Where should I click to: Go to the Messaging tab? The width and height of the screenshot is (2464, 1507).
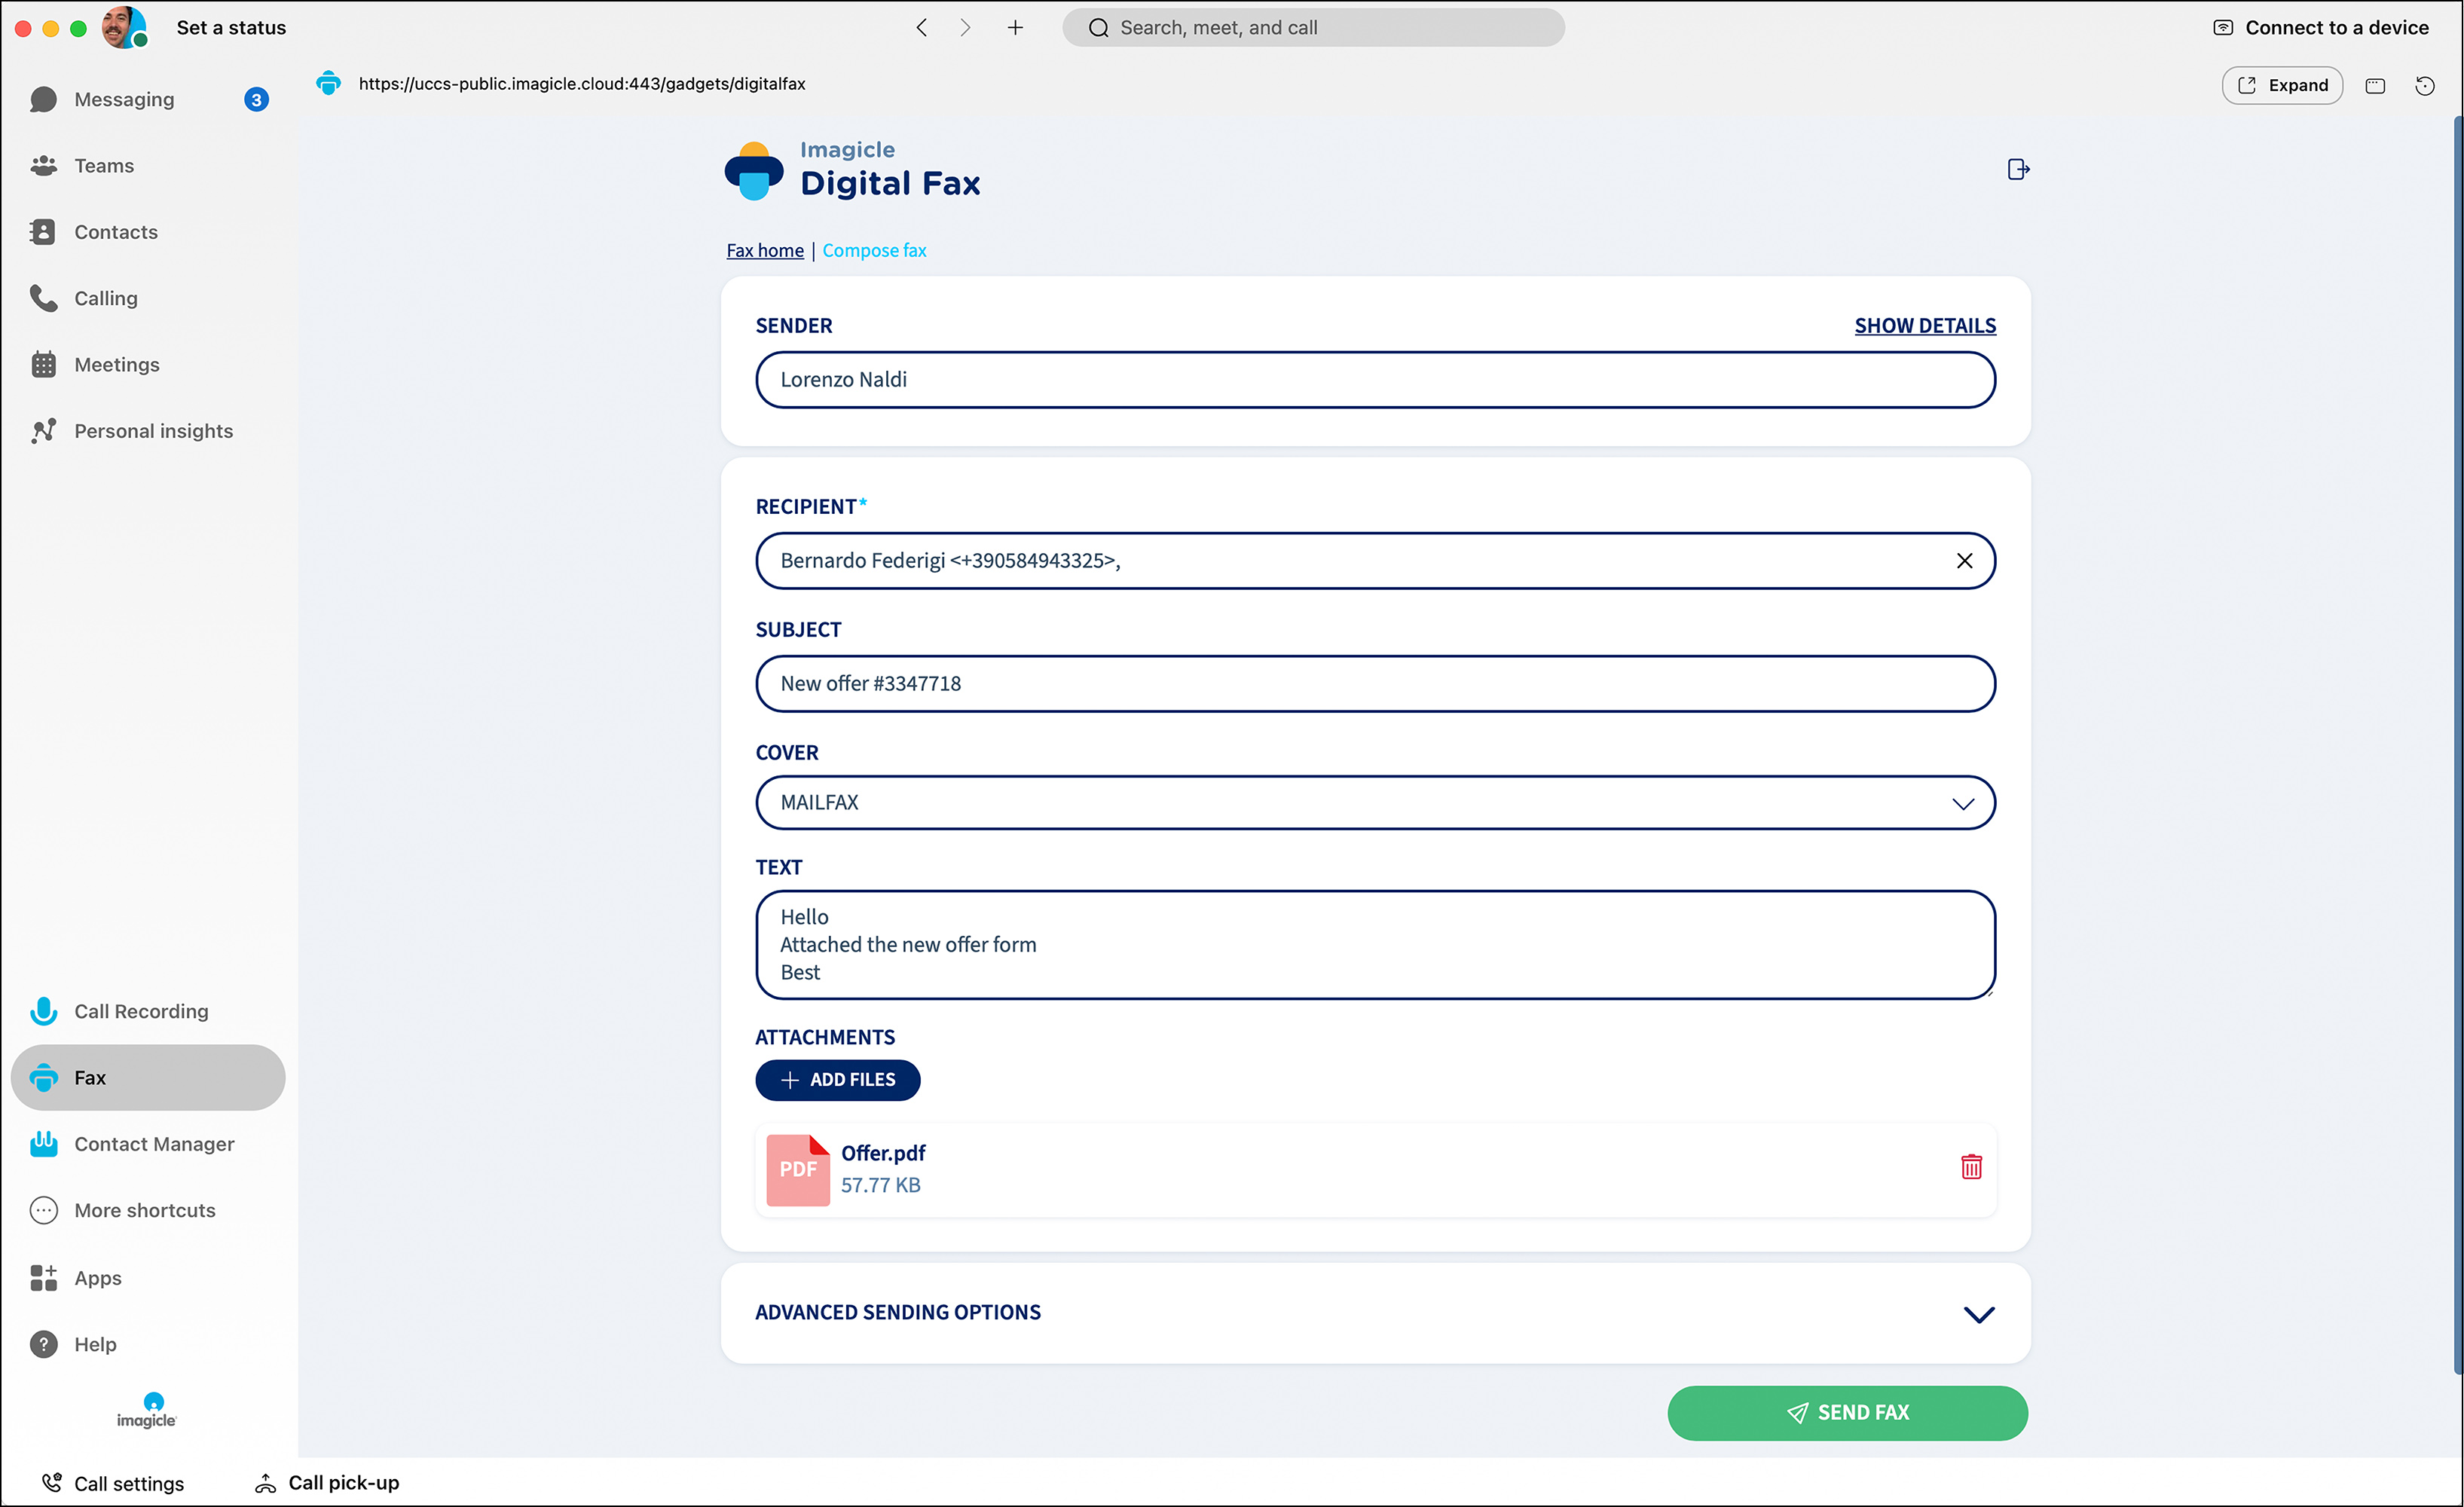[124, 99]
